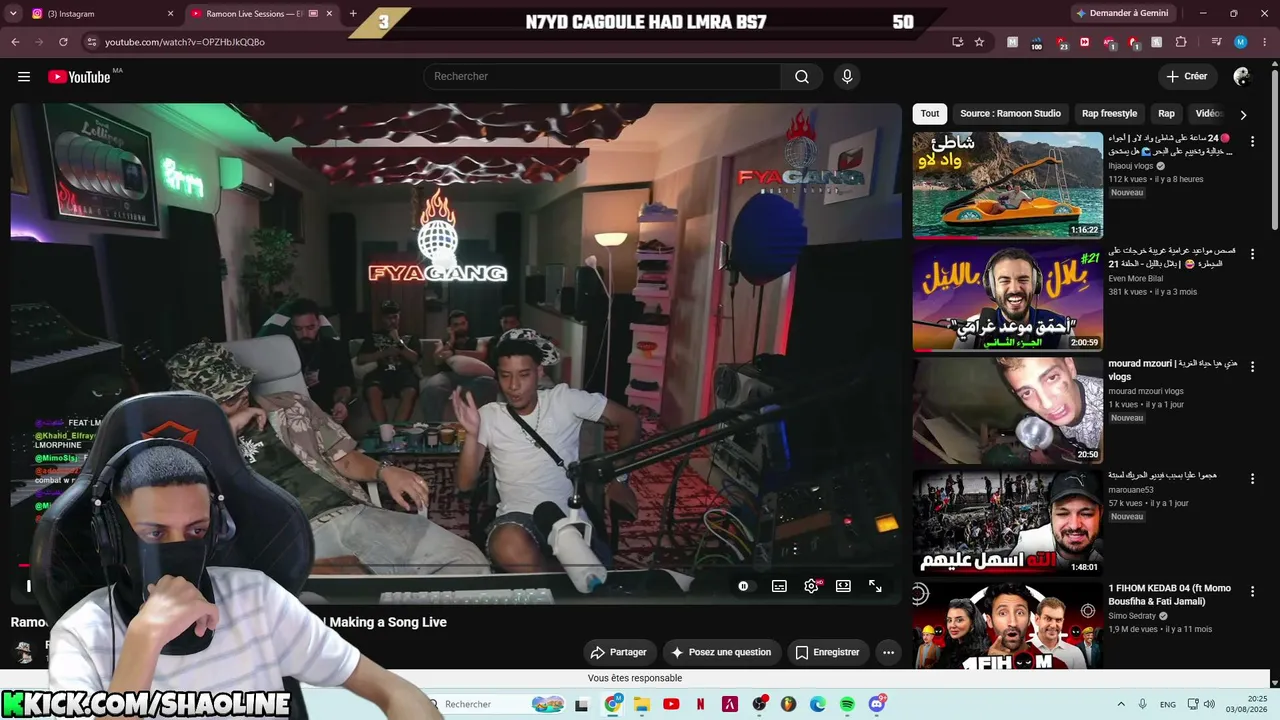Open Discord from the taskbar
The width and height of the screenshot is (1280, 720).
[877, 705]
